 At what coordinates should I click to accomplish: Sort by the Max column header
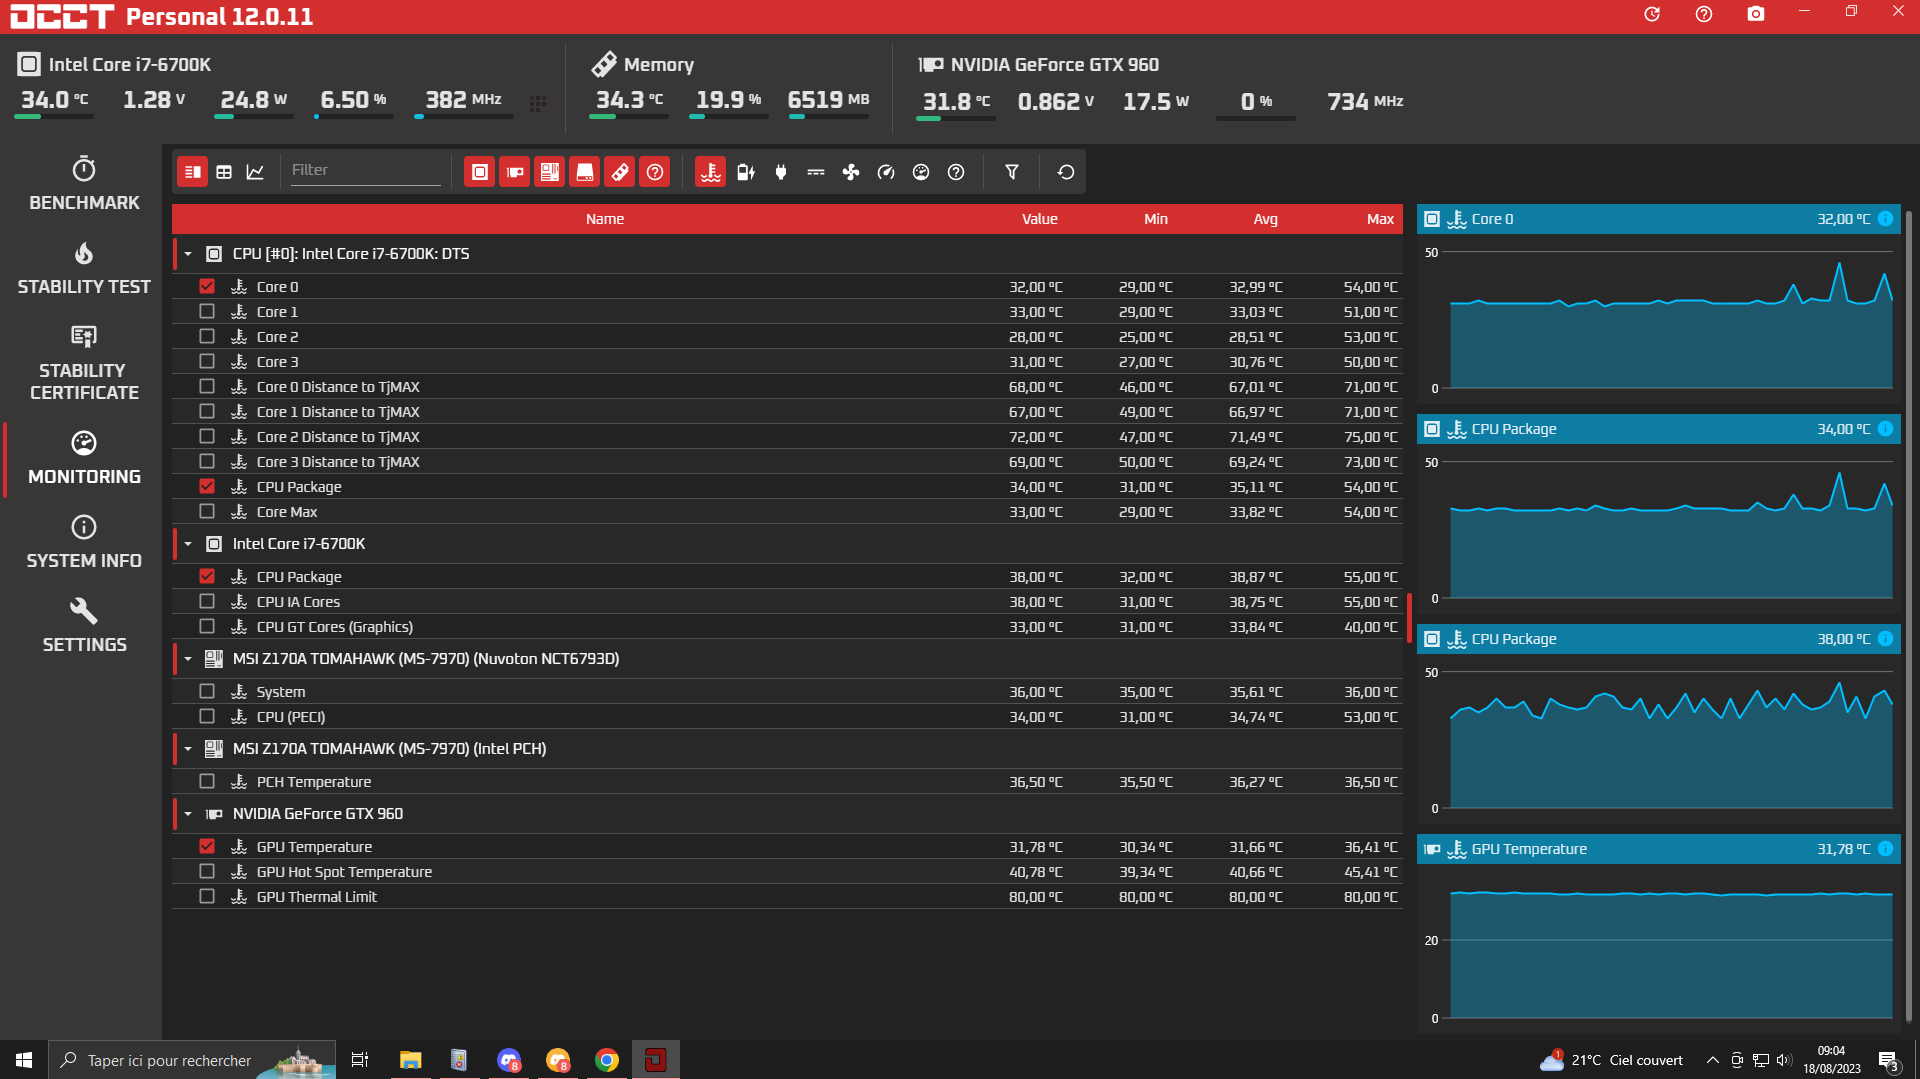pyautogui.click(x=1381, y=219)
